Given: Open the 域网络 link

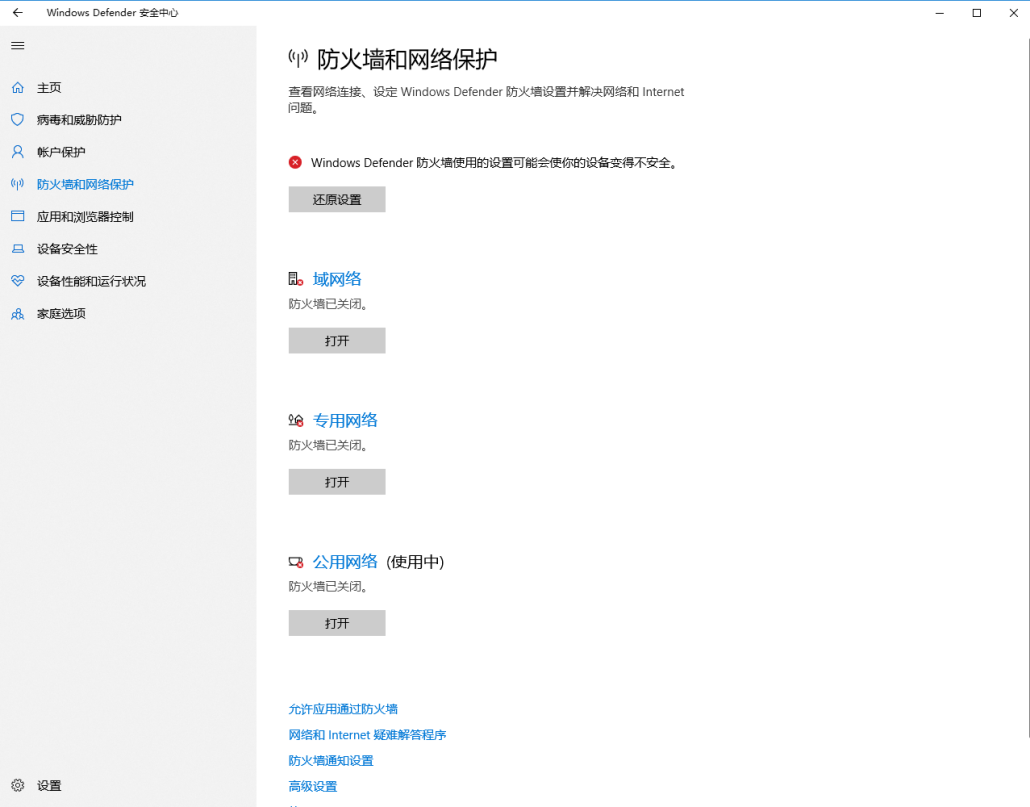Looking at the screenshot, I should coord(337,279).
